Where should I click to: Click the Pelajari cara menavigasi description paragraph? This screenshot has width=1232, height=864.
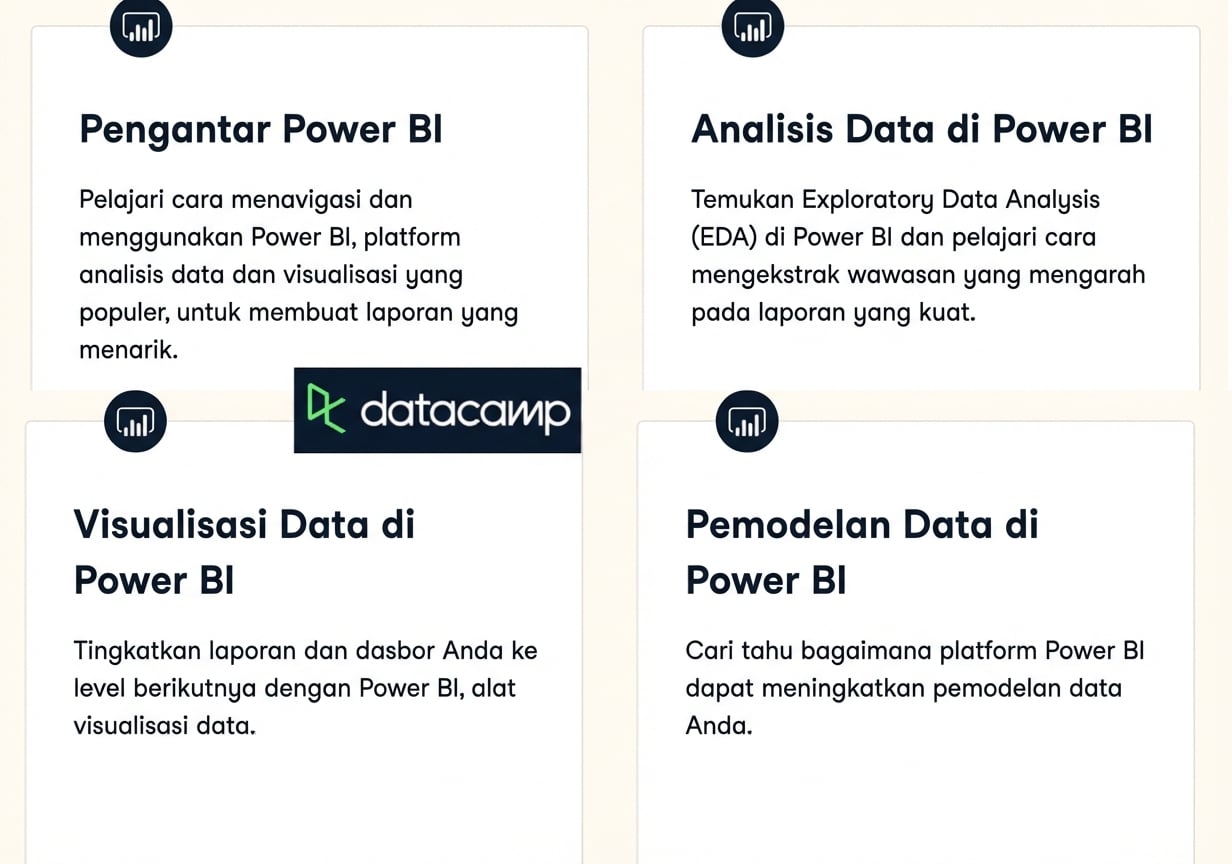coord(299,275)
